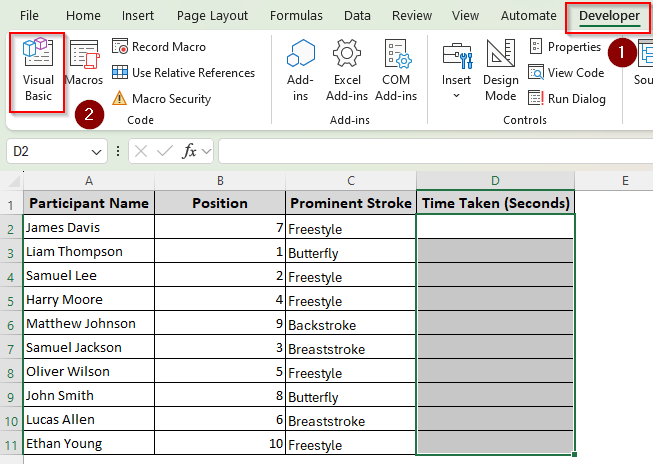Select column D header
The image size is (653, 464).
point(495,181)
